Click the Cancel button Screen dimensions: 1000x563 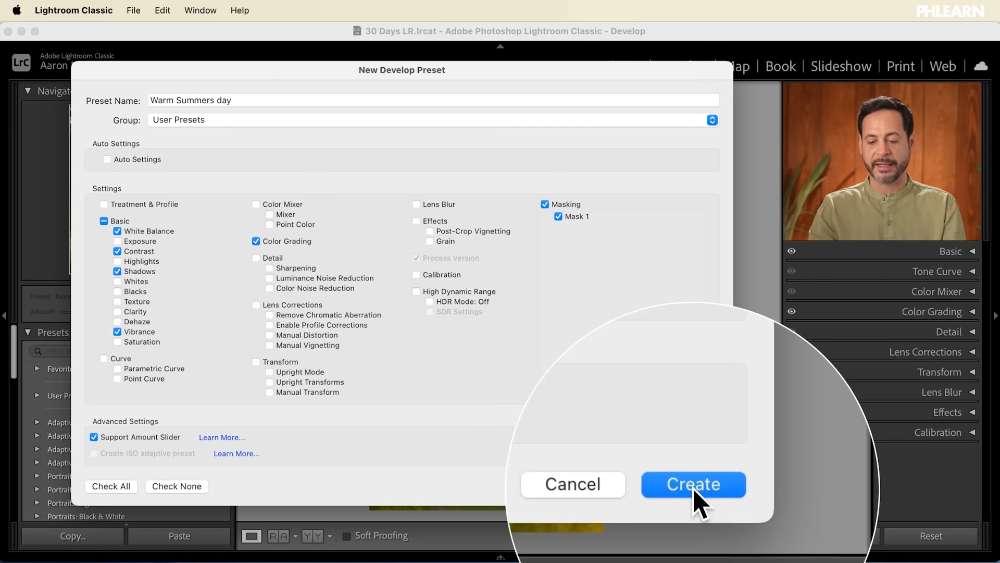(x=573, y=485)
